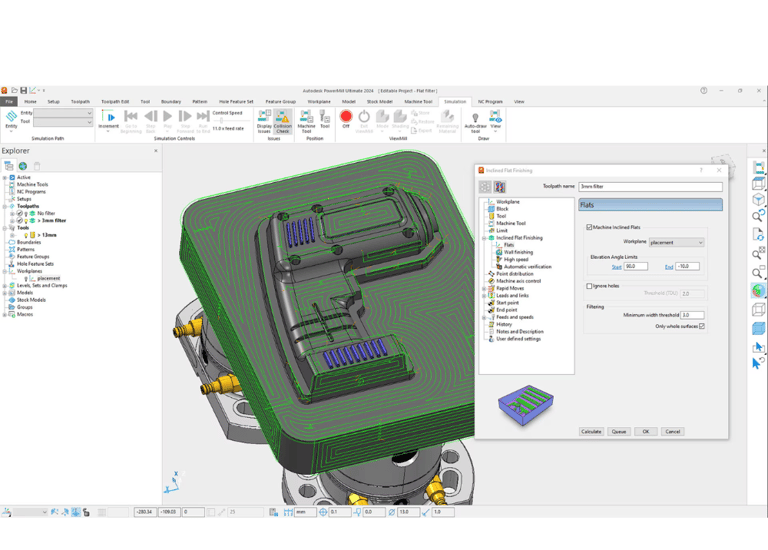Viewport: 768px width, 550px height.
Task: Click the End elevation angle link
Action: click(669, 267)
